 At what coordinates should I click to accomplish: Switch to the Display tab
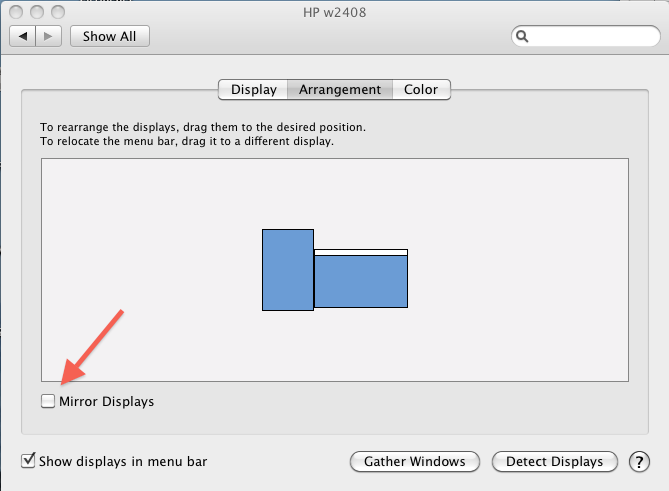pos(253,90)
